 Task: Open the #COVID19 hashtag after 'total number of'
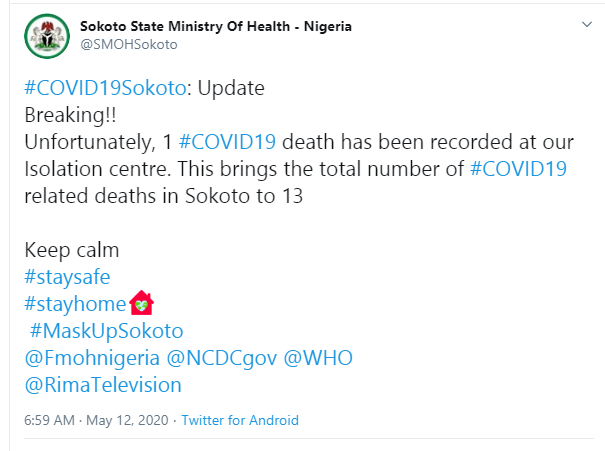(x=519, y=169)
